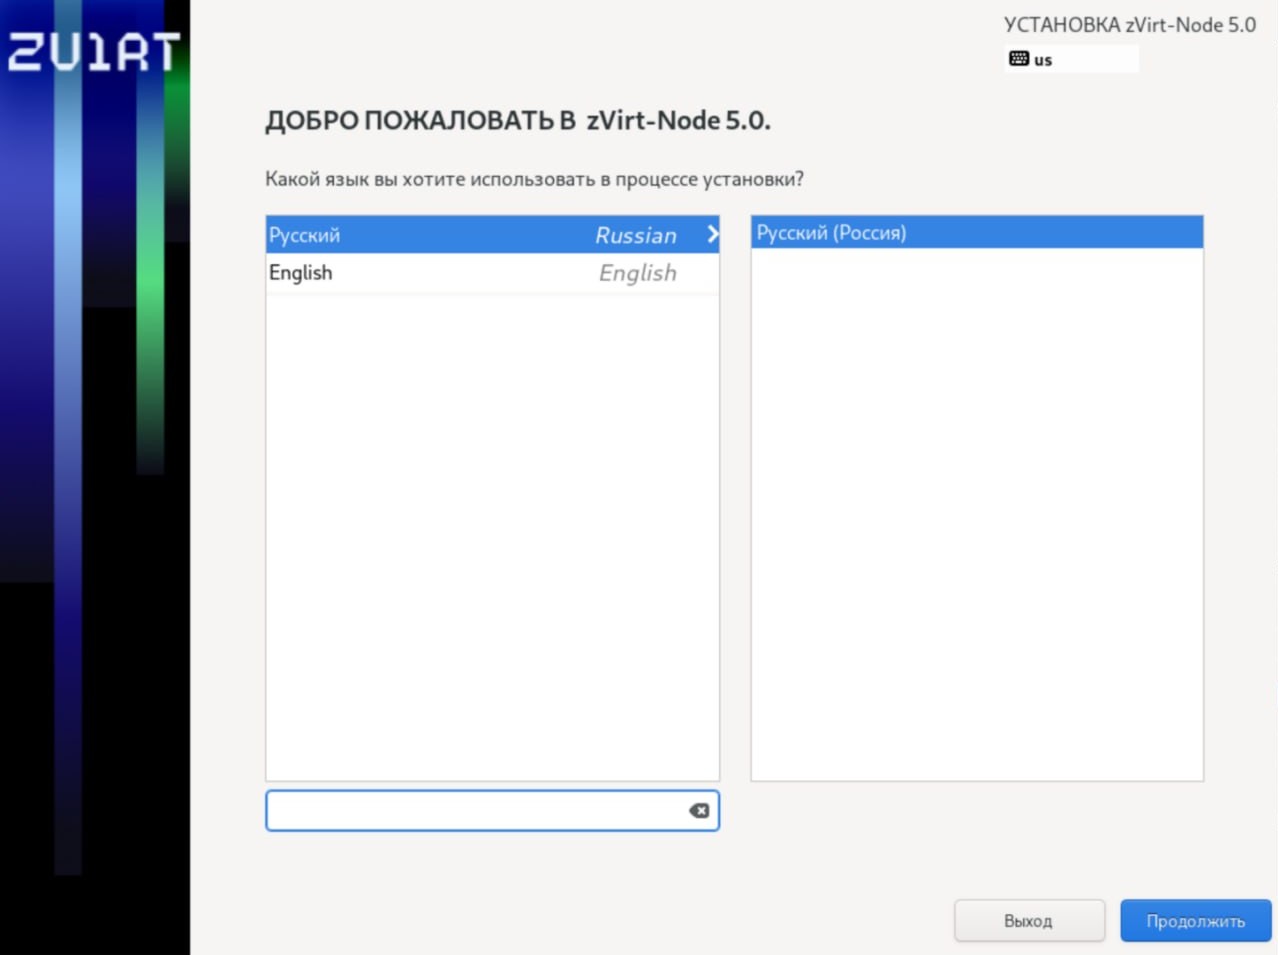Choose Русский (Россия) locale
Image resolution: width=1278 pixels, height=955 pixels.
click(x=977, y=233)
